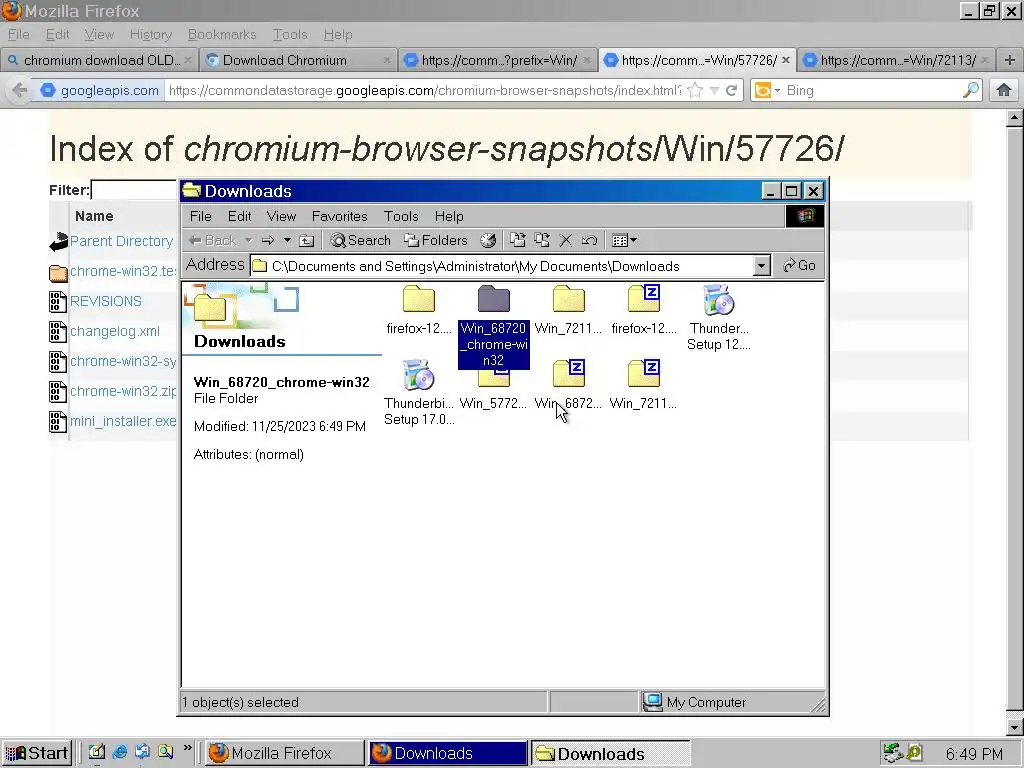
Task: Click the Up one level folder icon
Action: point(306,240)
